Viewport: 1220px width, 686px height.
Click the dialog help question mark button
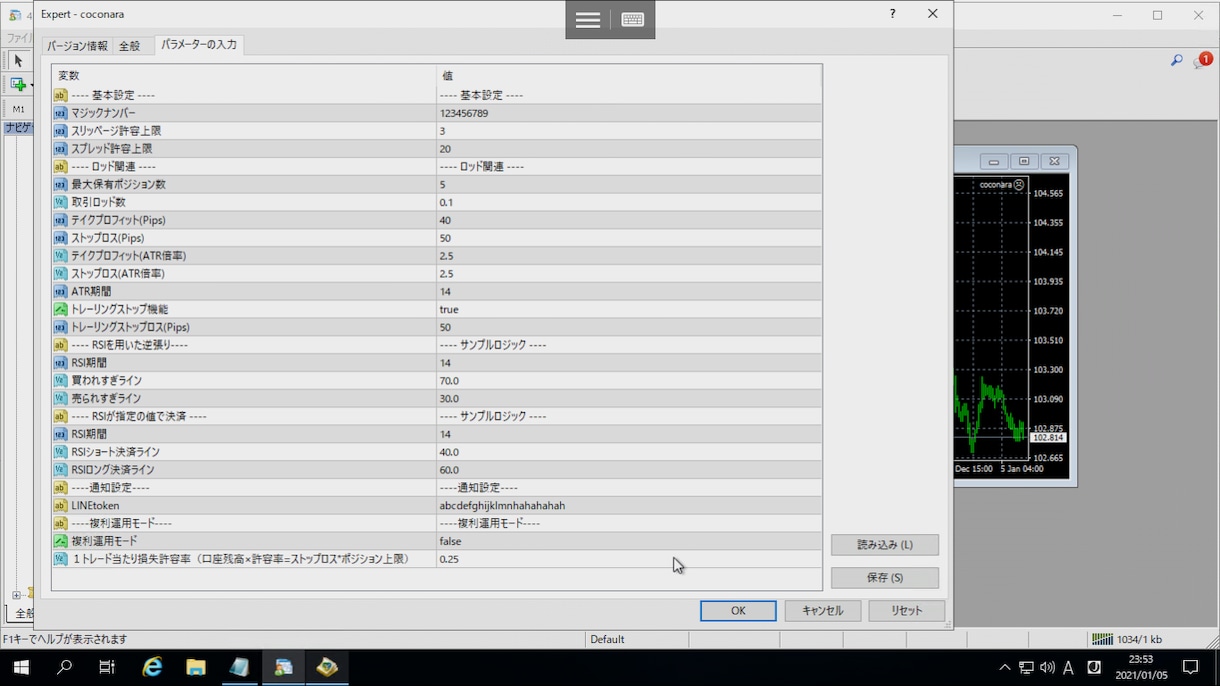click(893, 14)
